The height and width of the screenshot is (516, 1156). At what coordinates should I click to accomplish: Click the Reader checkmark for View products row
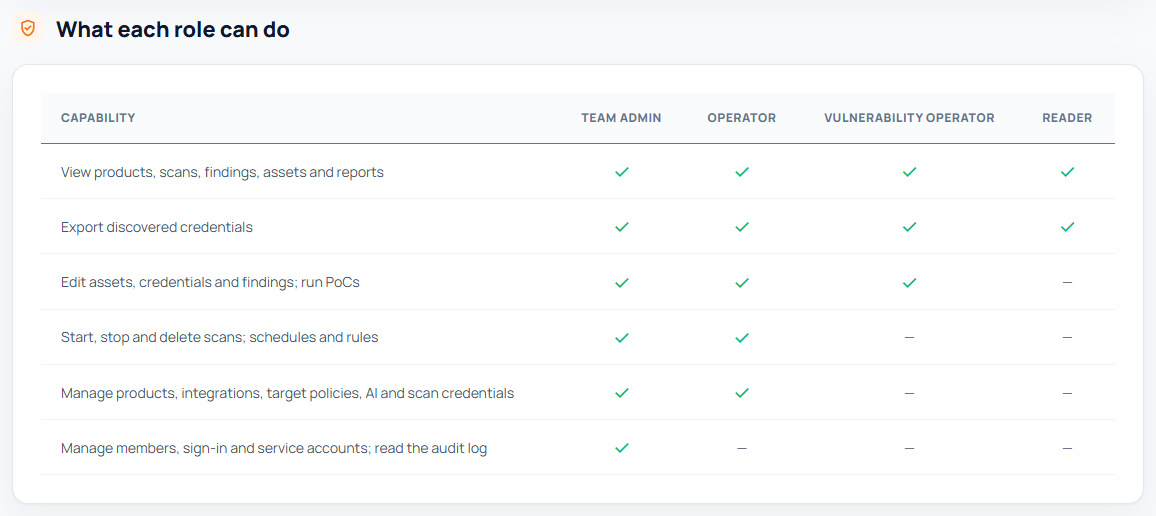[x=1068, y=172]
